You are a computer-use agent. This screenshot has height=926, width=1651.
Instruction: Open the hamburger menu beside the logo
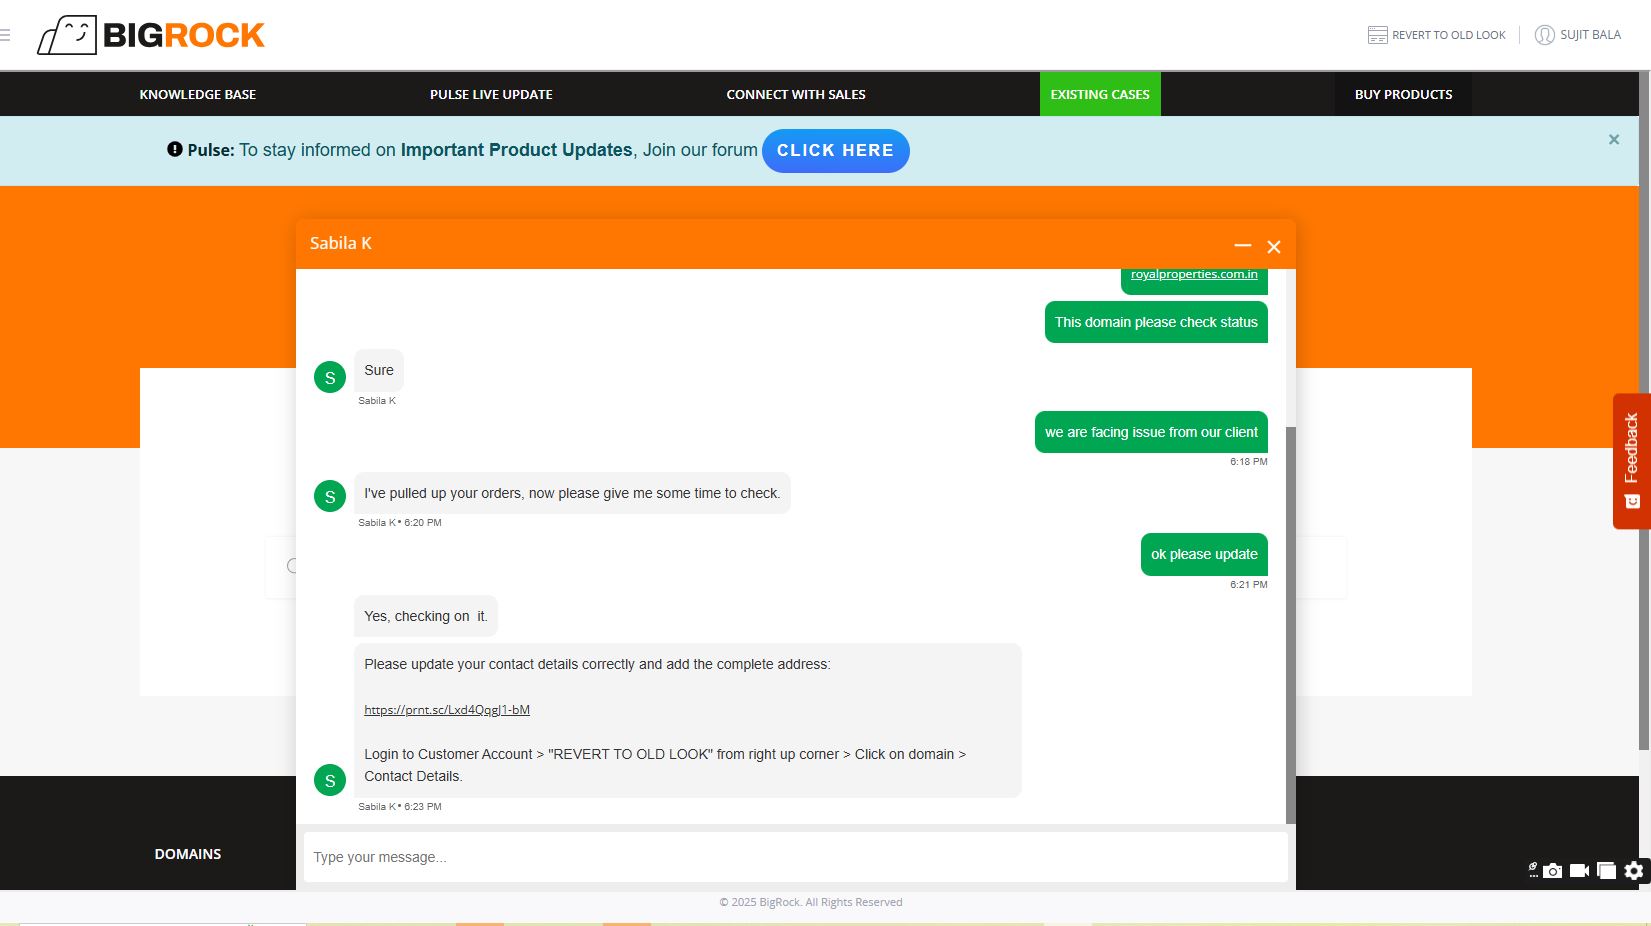click(x=5, y=35)
